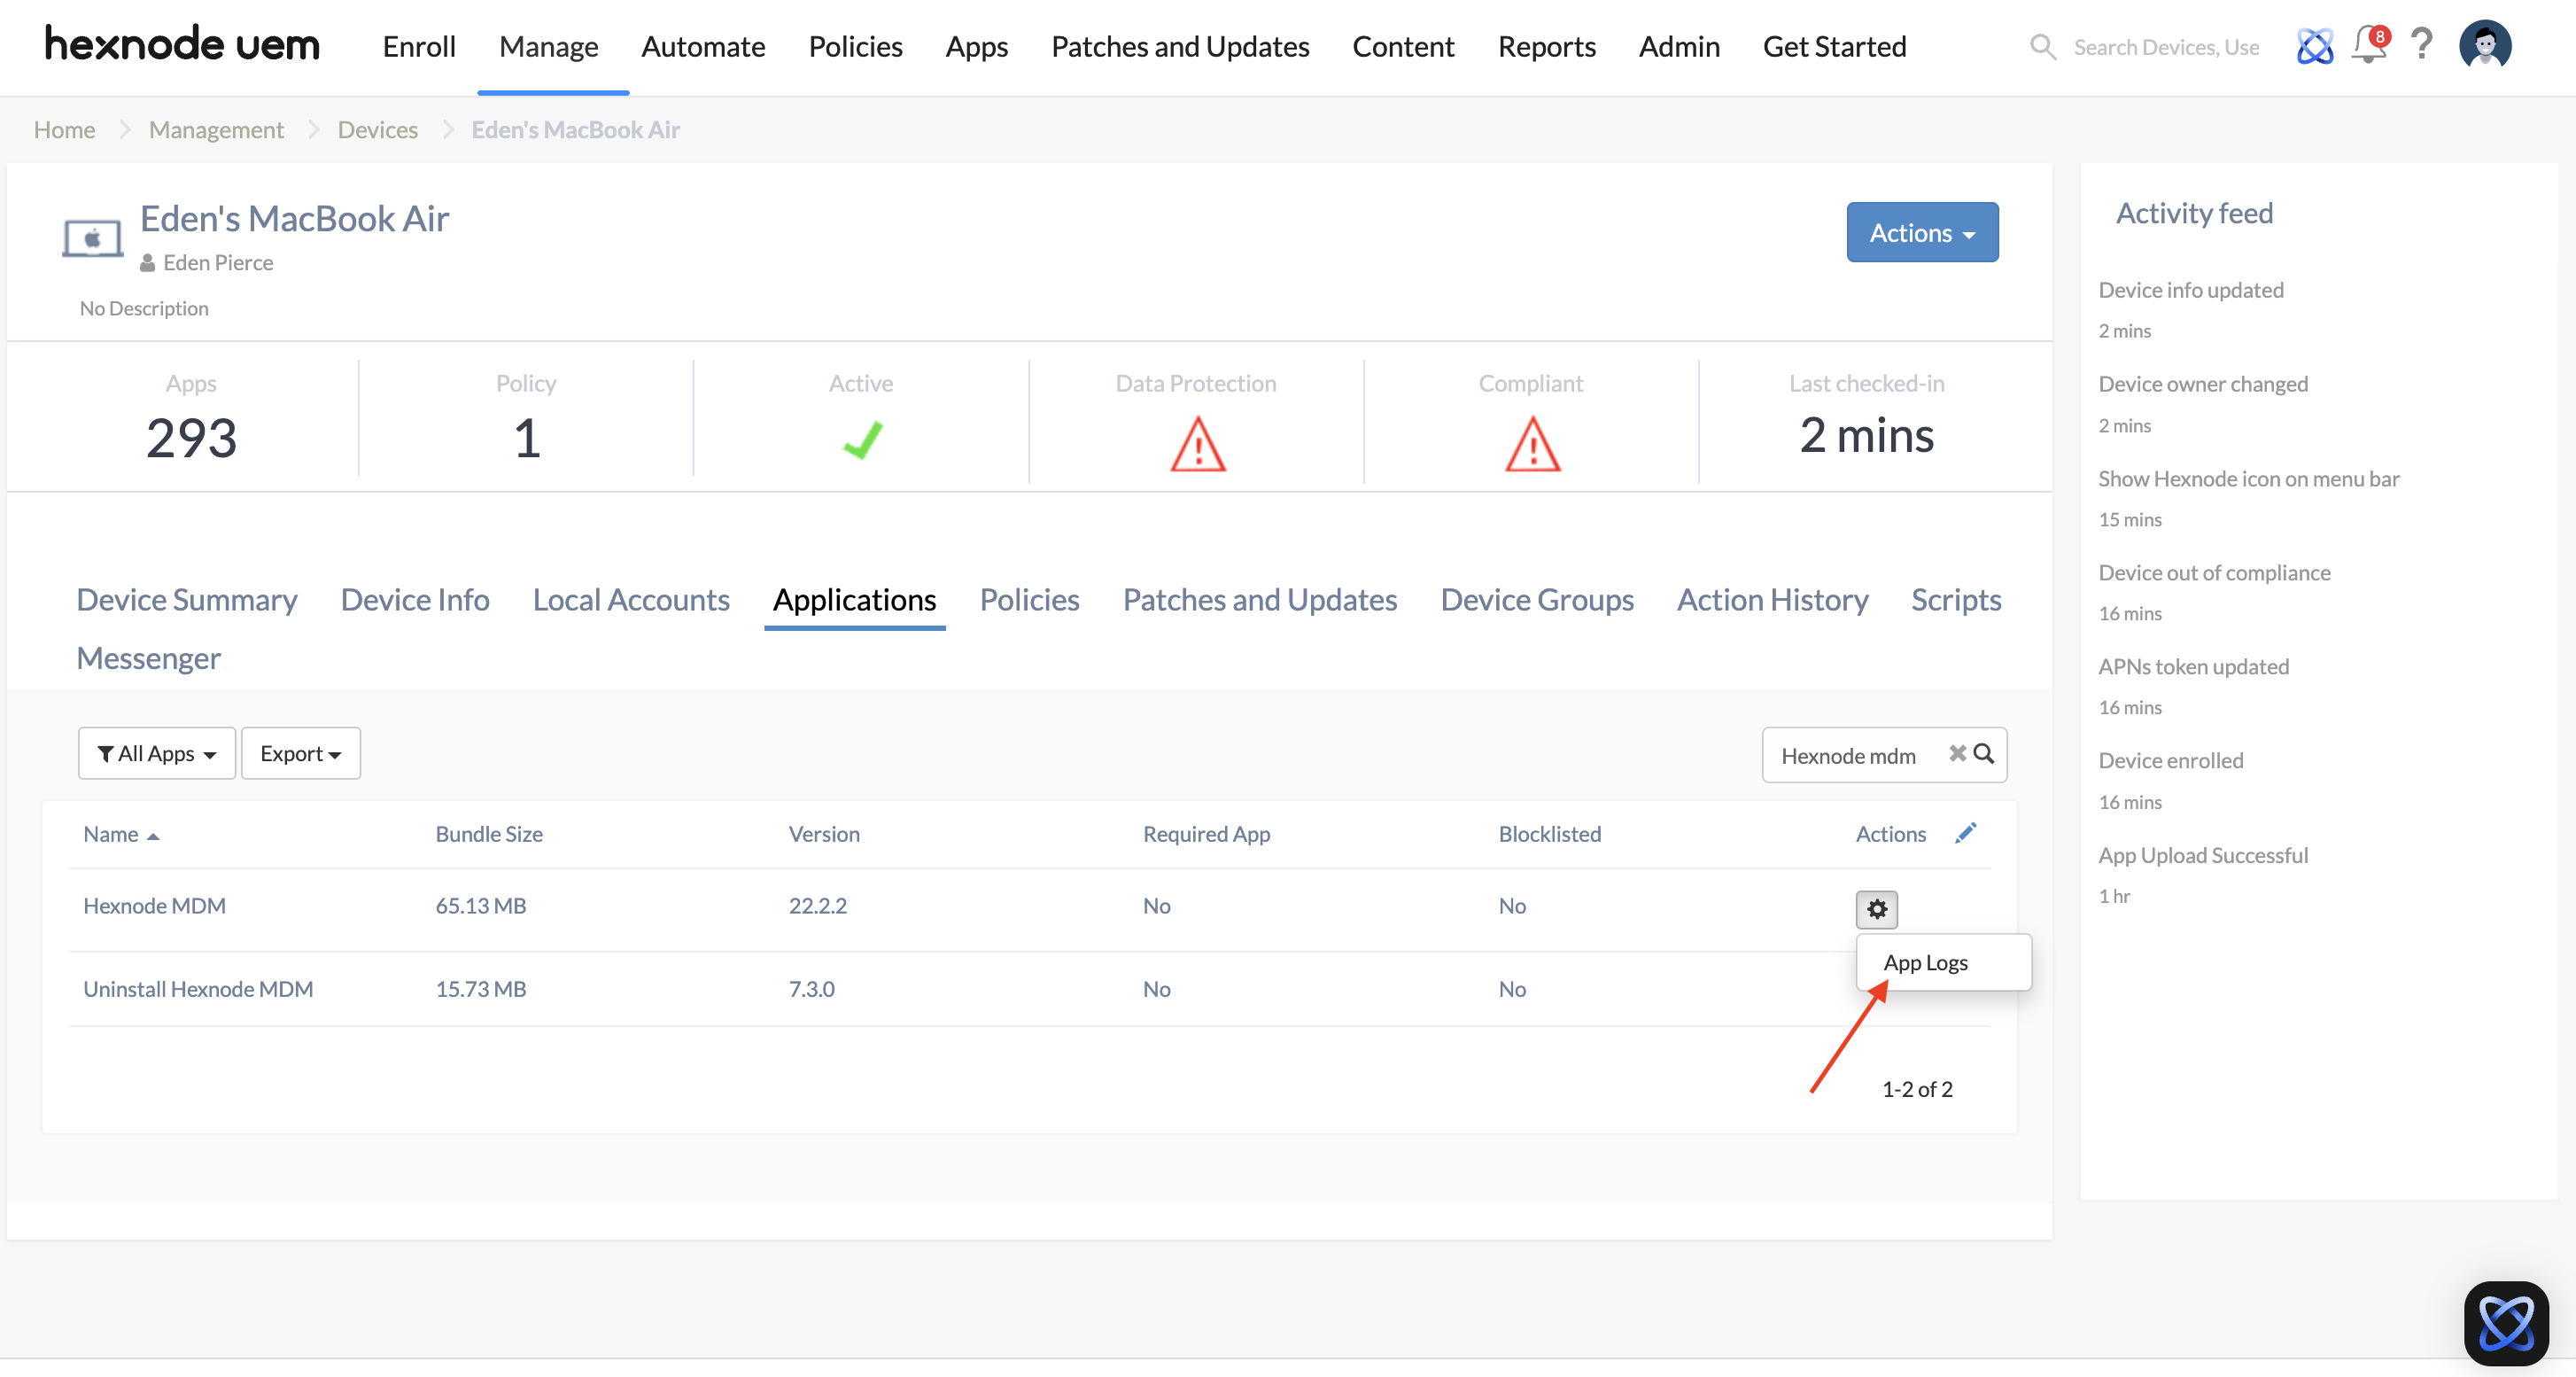Screen dimensions: 2576x1377
Task: Click the Data Protection warning icon
Action: pyautogui.click(x=1197, y=444)
